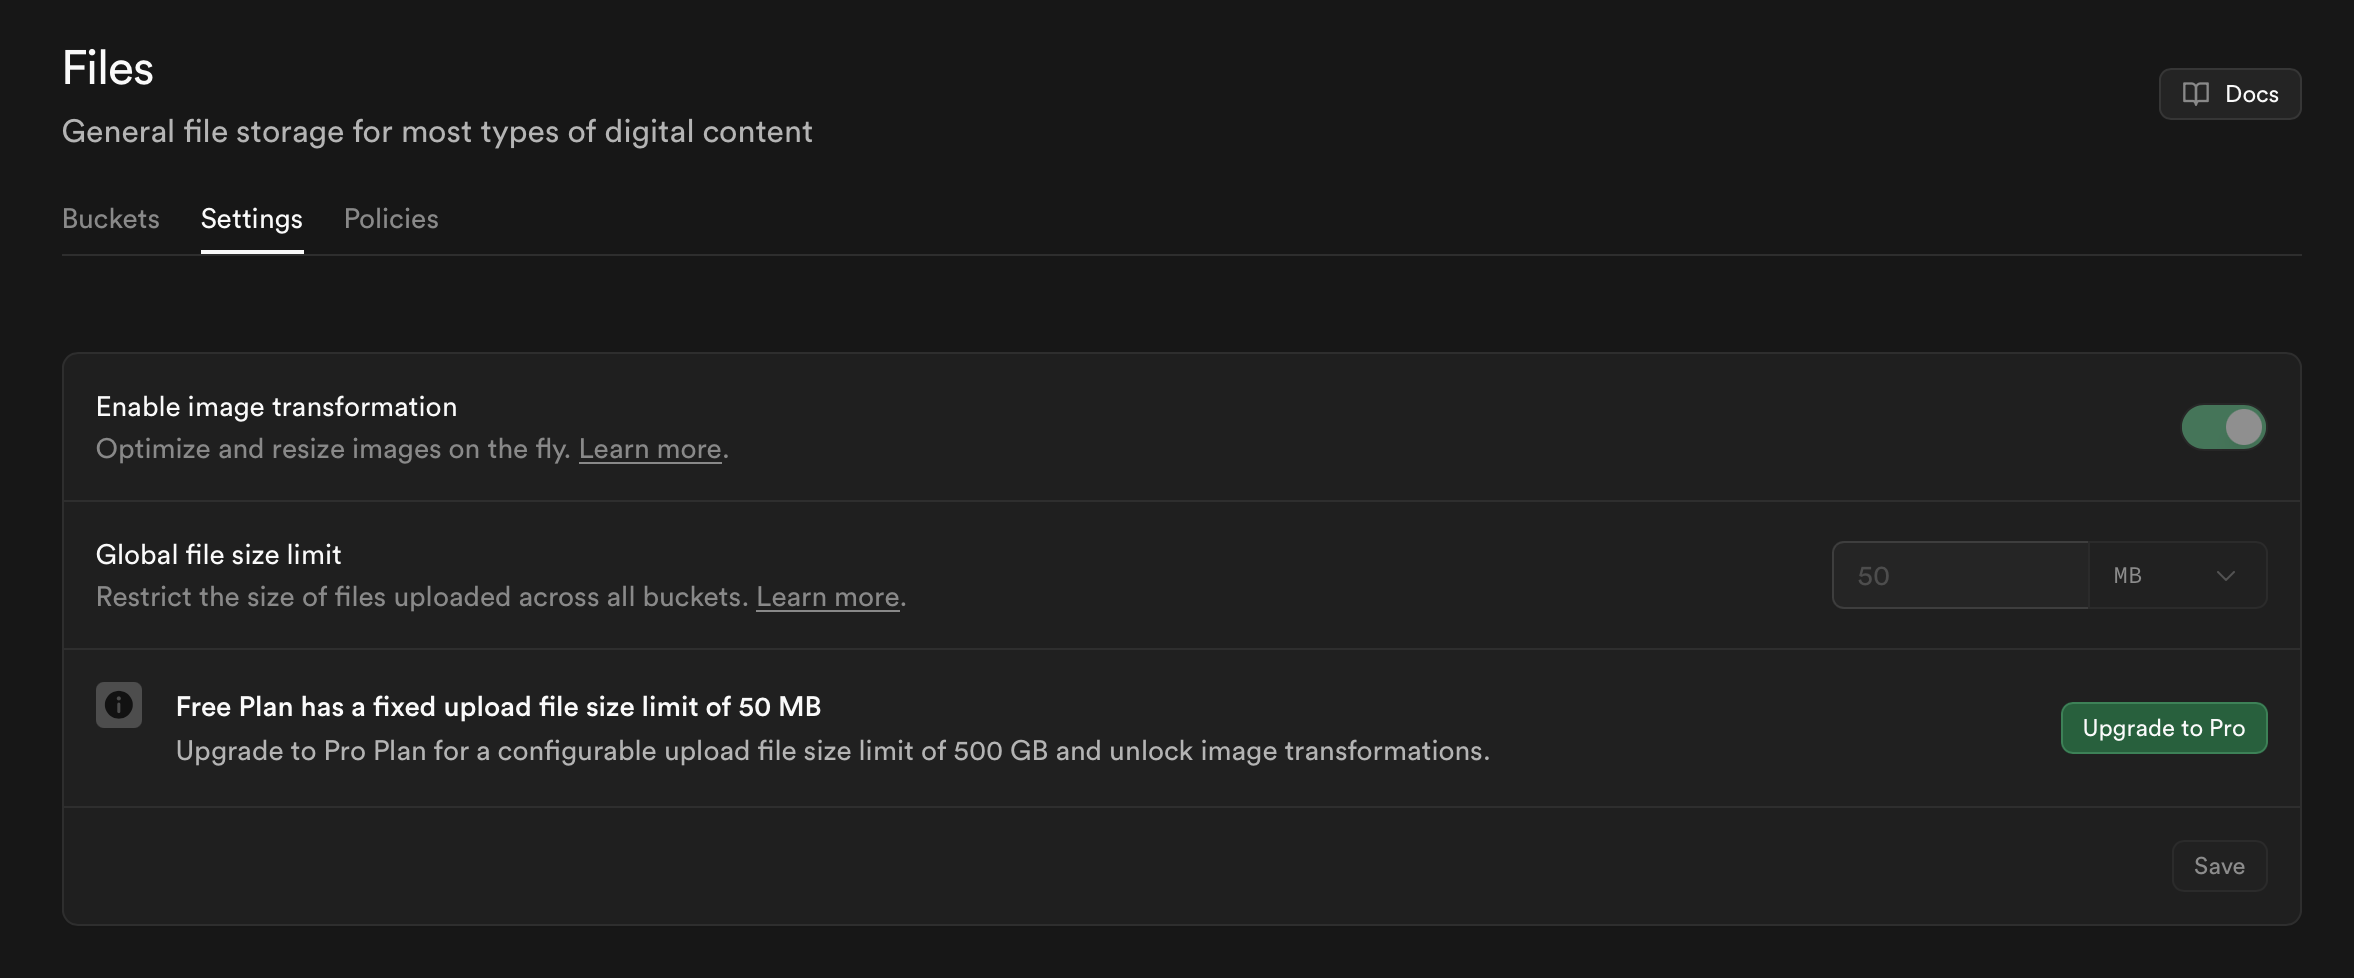Viewport: 2354px width, 978px height.
Task: Click the Upgrade to Pro button
Action: click(x=2163, y=728)
